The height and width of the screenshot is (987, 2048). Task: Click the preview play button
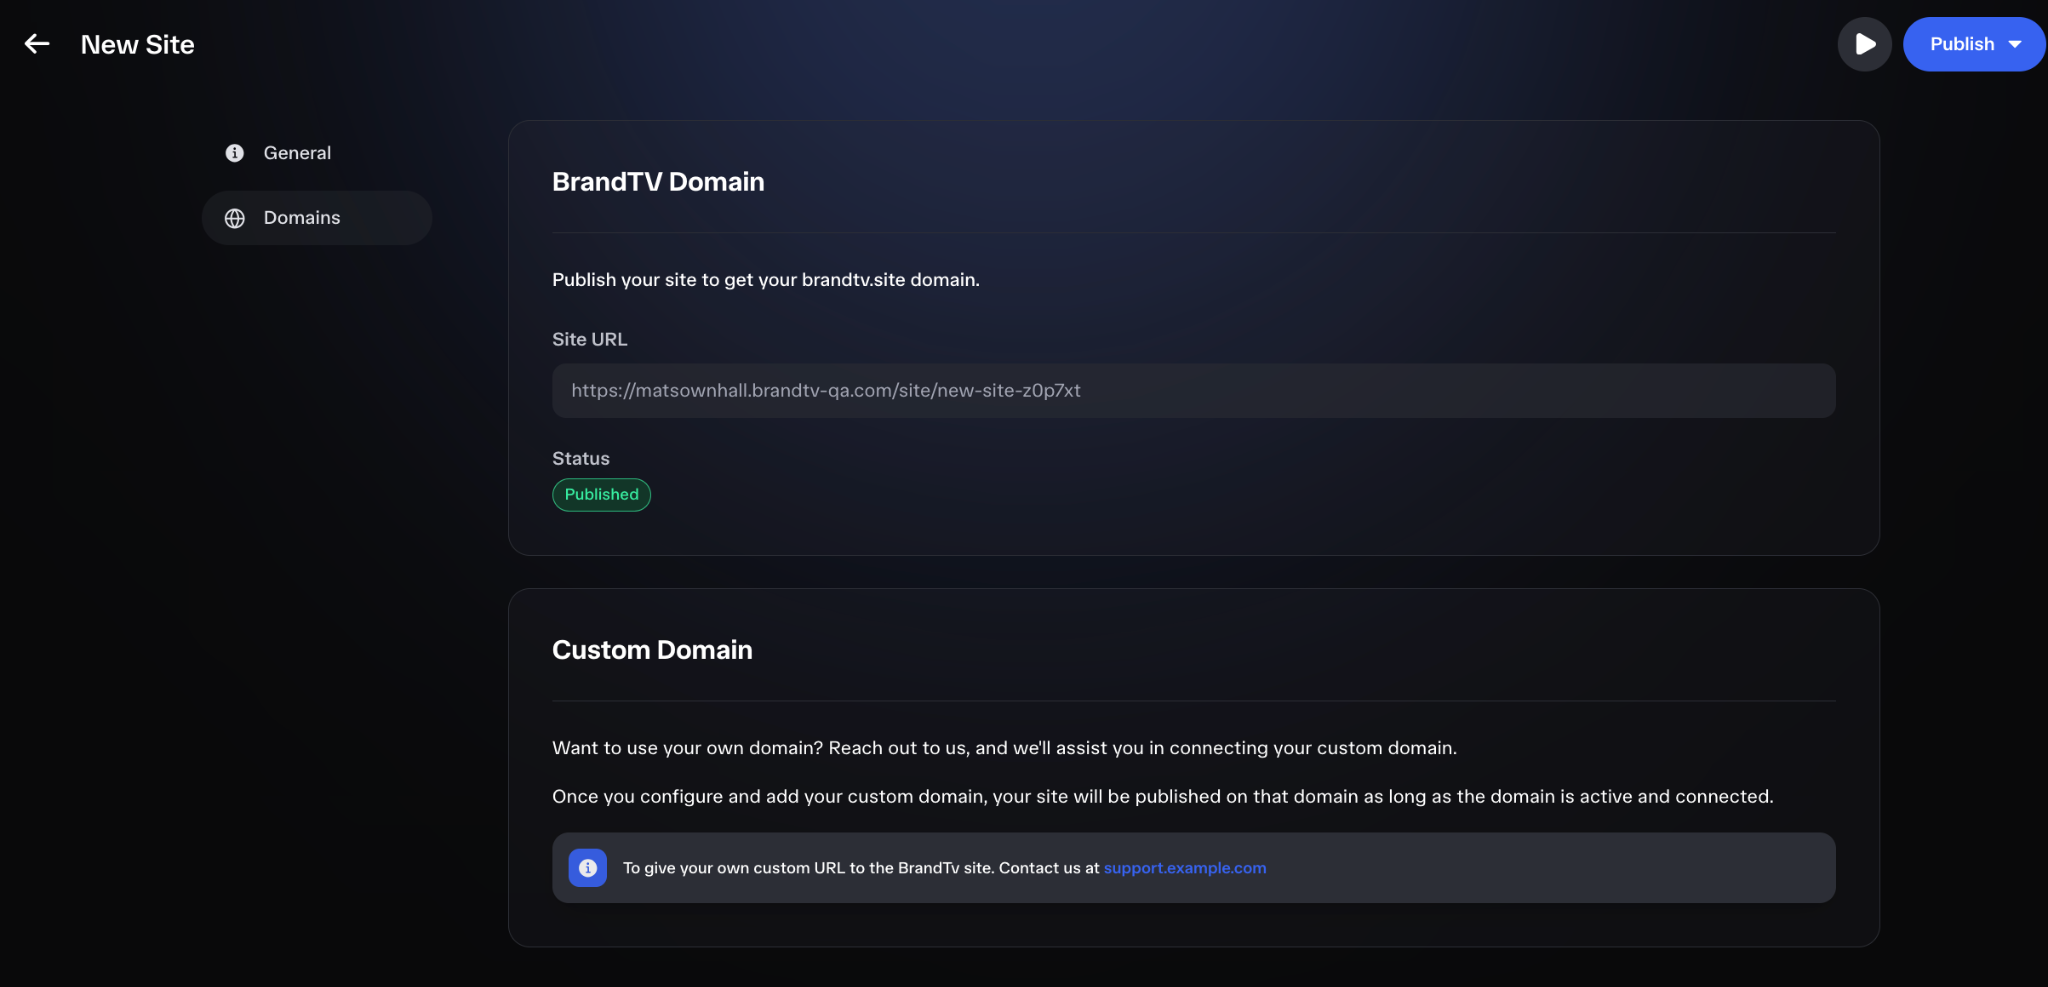pos(1865,44)
